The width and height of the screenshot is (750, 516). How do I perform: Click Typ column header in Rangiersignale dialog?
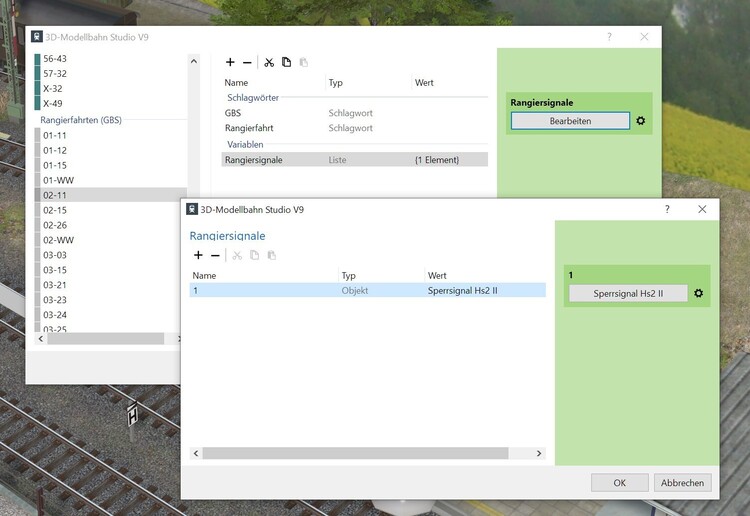[x=381, y=275]
